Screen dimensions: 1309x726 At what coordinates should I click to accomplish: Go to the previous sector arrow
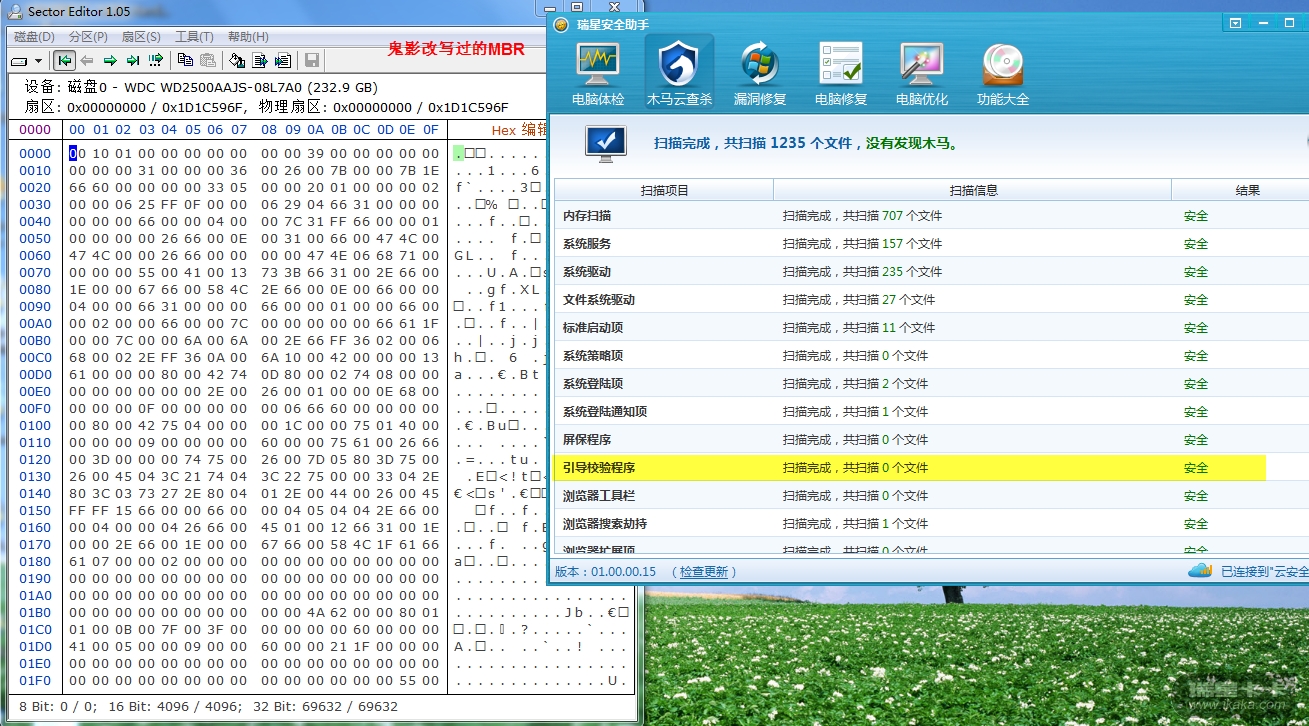pos(87,61)
